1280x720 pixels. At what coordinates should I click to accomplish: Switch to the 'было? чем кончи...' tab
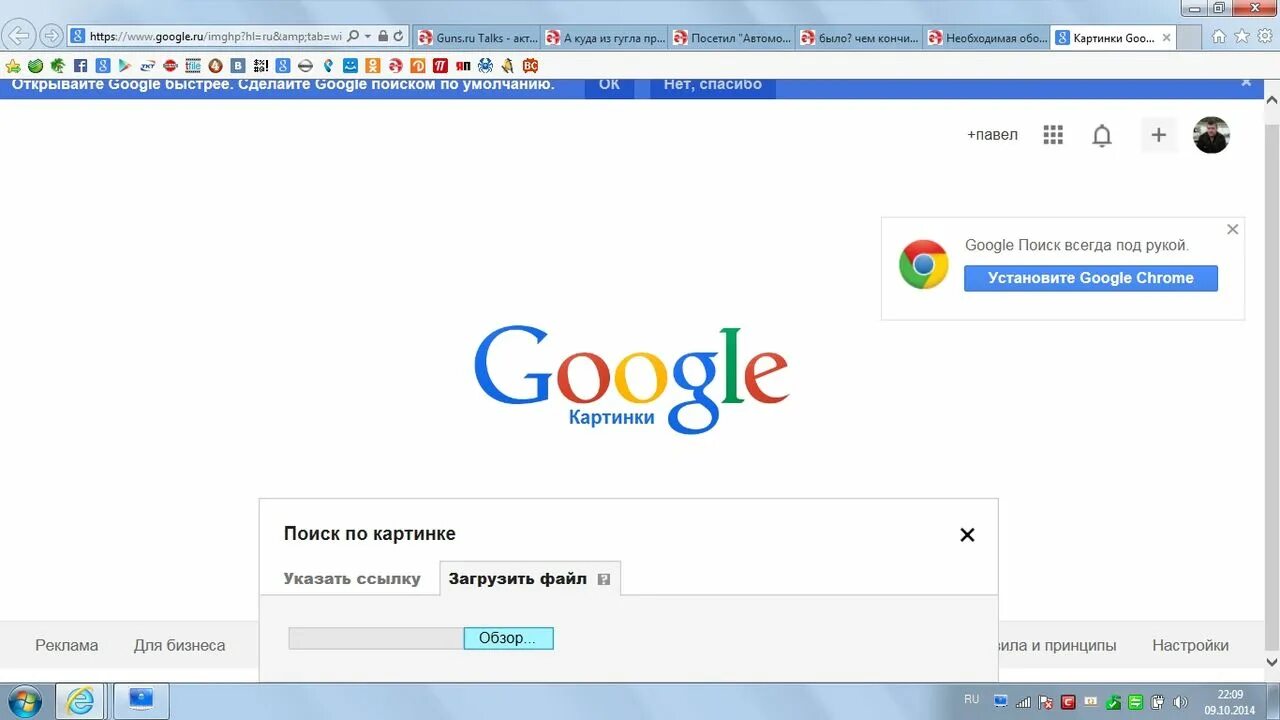pos(860,38)
